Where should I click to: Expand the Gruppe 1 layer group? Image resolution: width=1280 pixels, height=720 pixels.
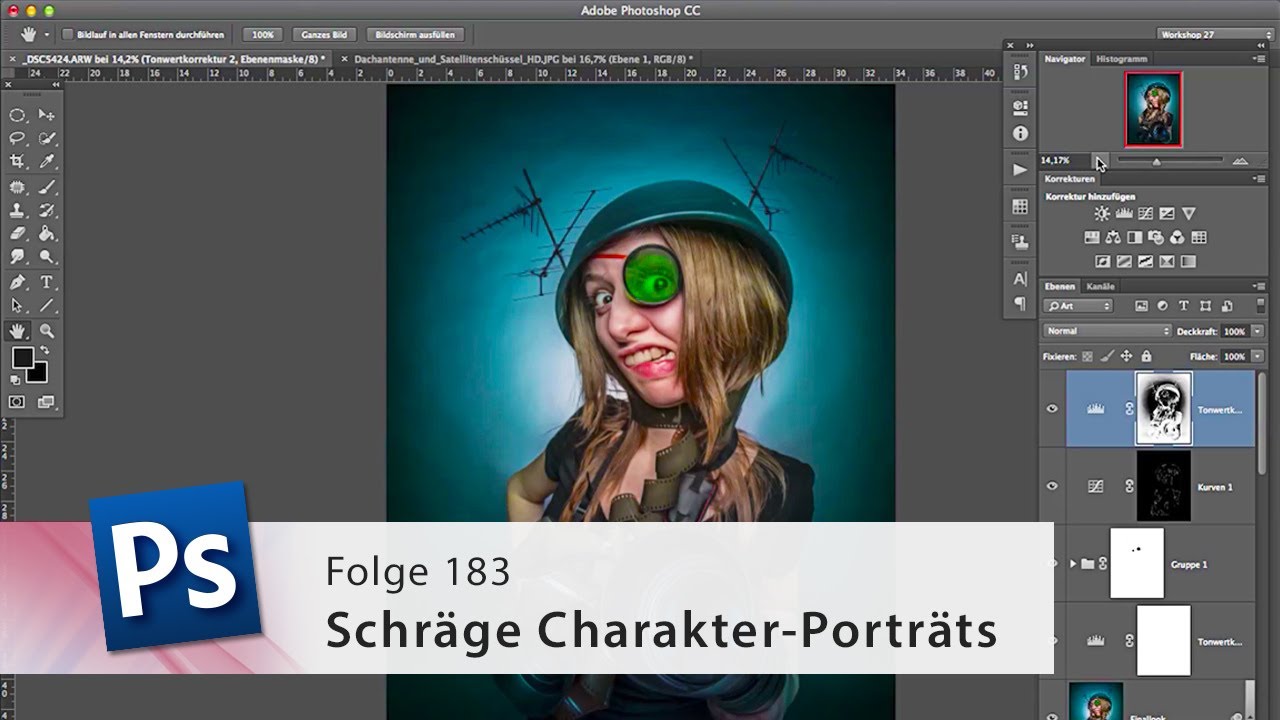tap(1073, 564)
